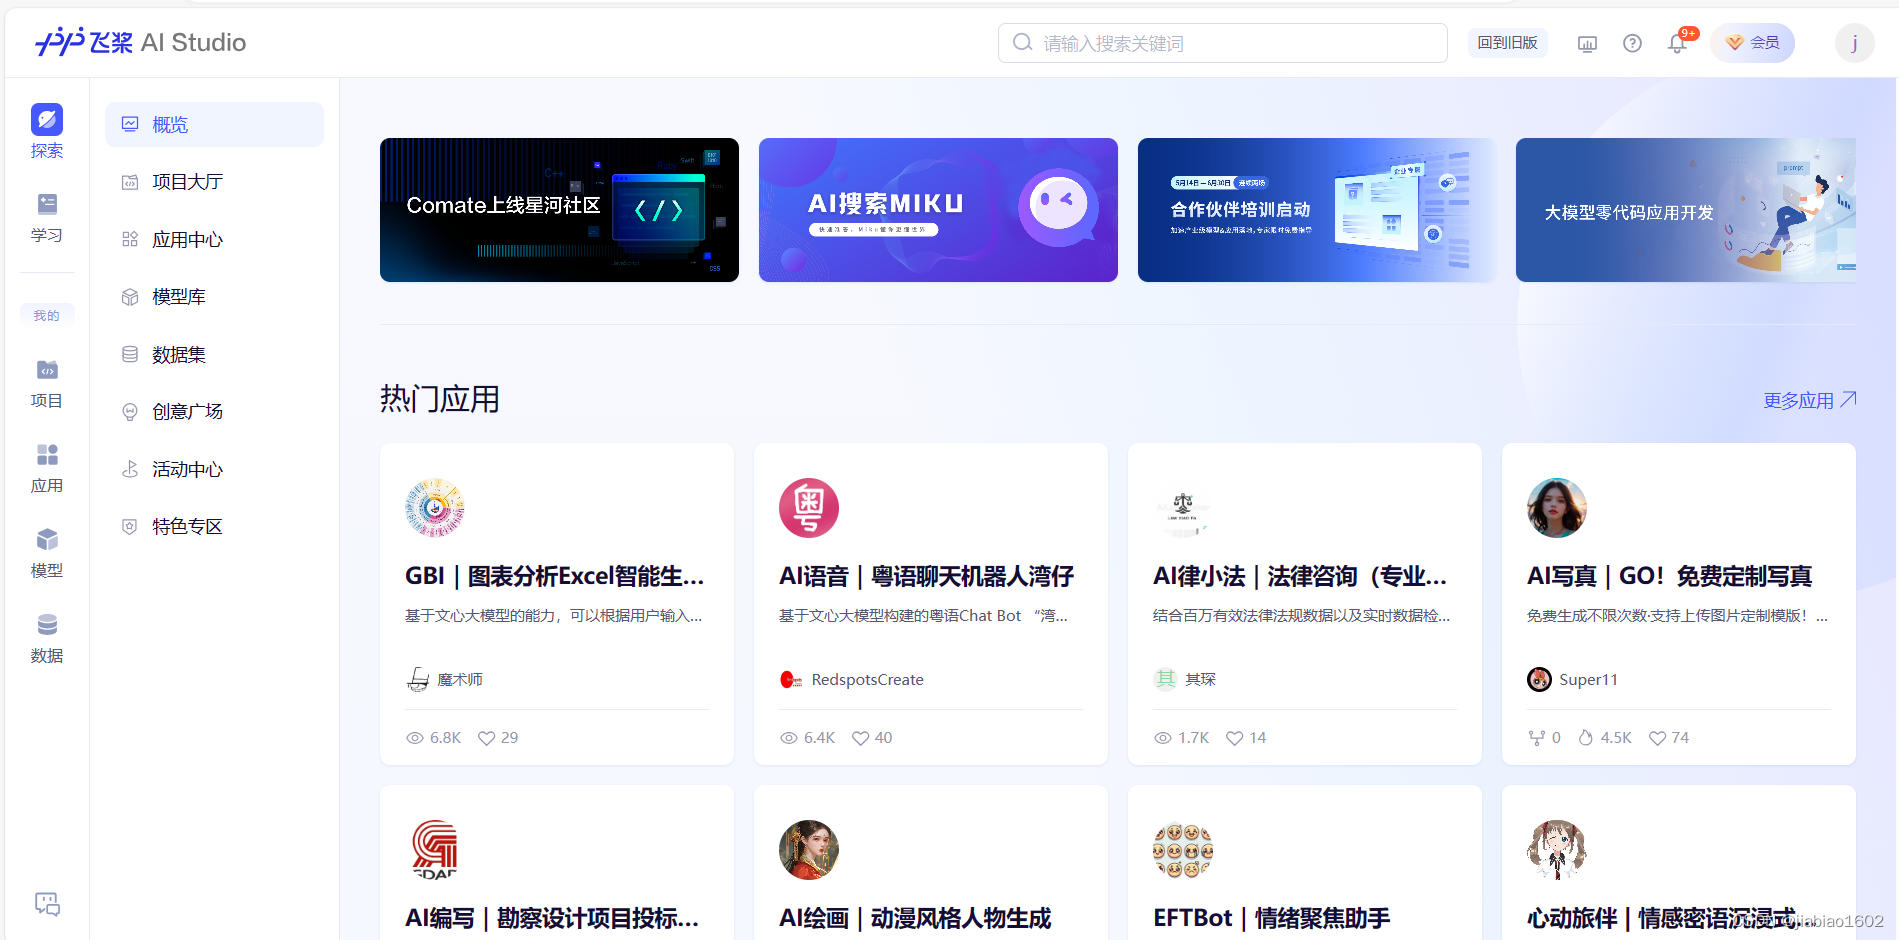
Task: Click the monitor icon in top bar
Action: [x=1587, y=43]
